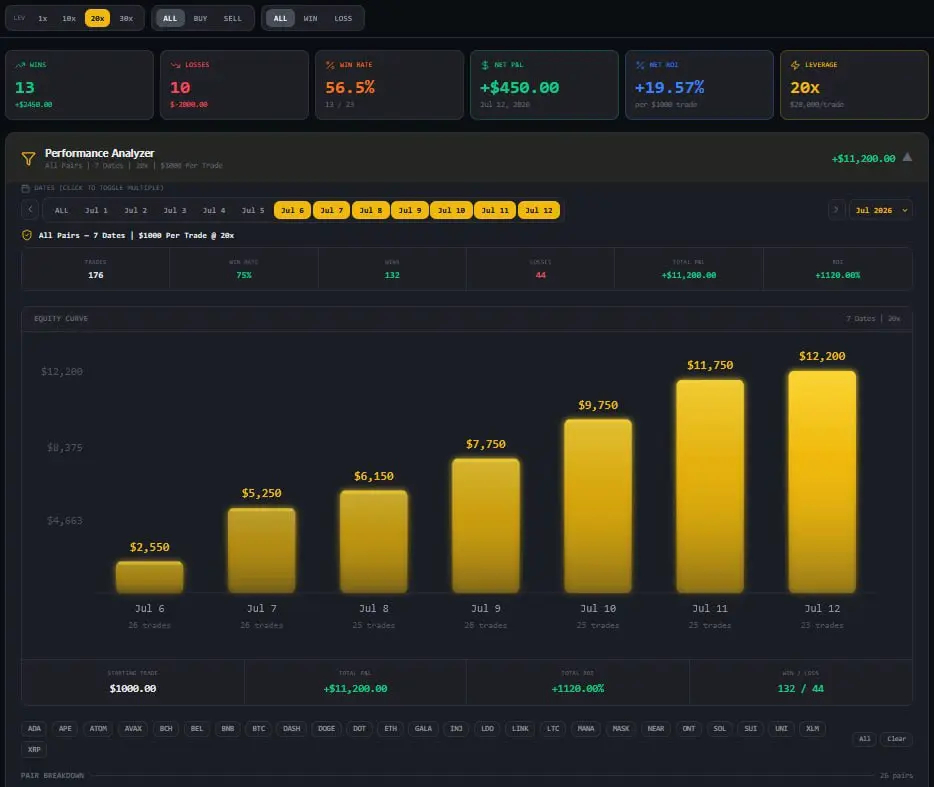The height and width of the screenshot is (787, 934).
Task: Toggle Jul 9 date chip off
Action: coord(410,210)
